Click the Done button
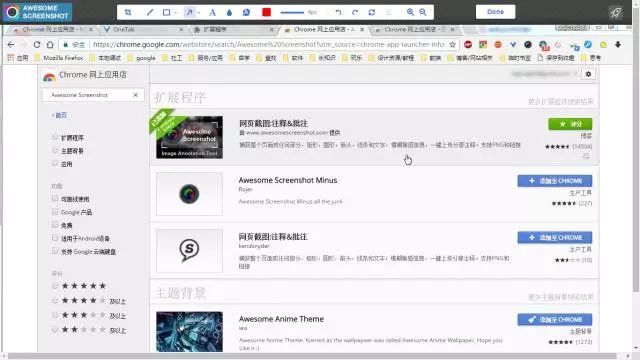The height and width of the screenshot is (360, 640). [x=496, y=12]
